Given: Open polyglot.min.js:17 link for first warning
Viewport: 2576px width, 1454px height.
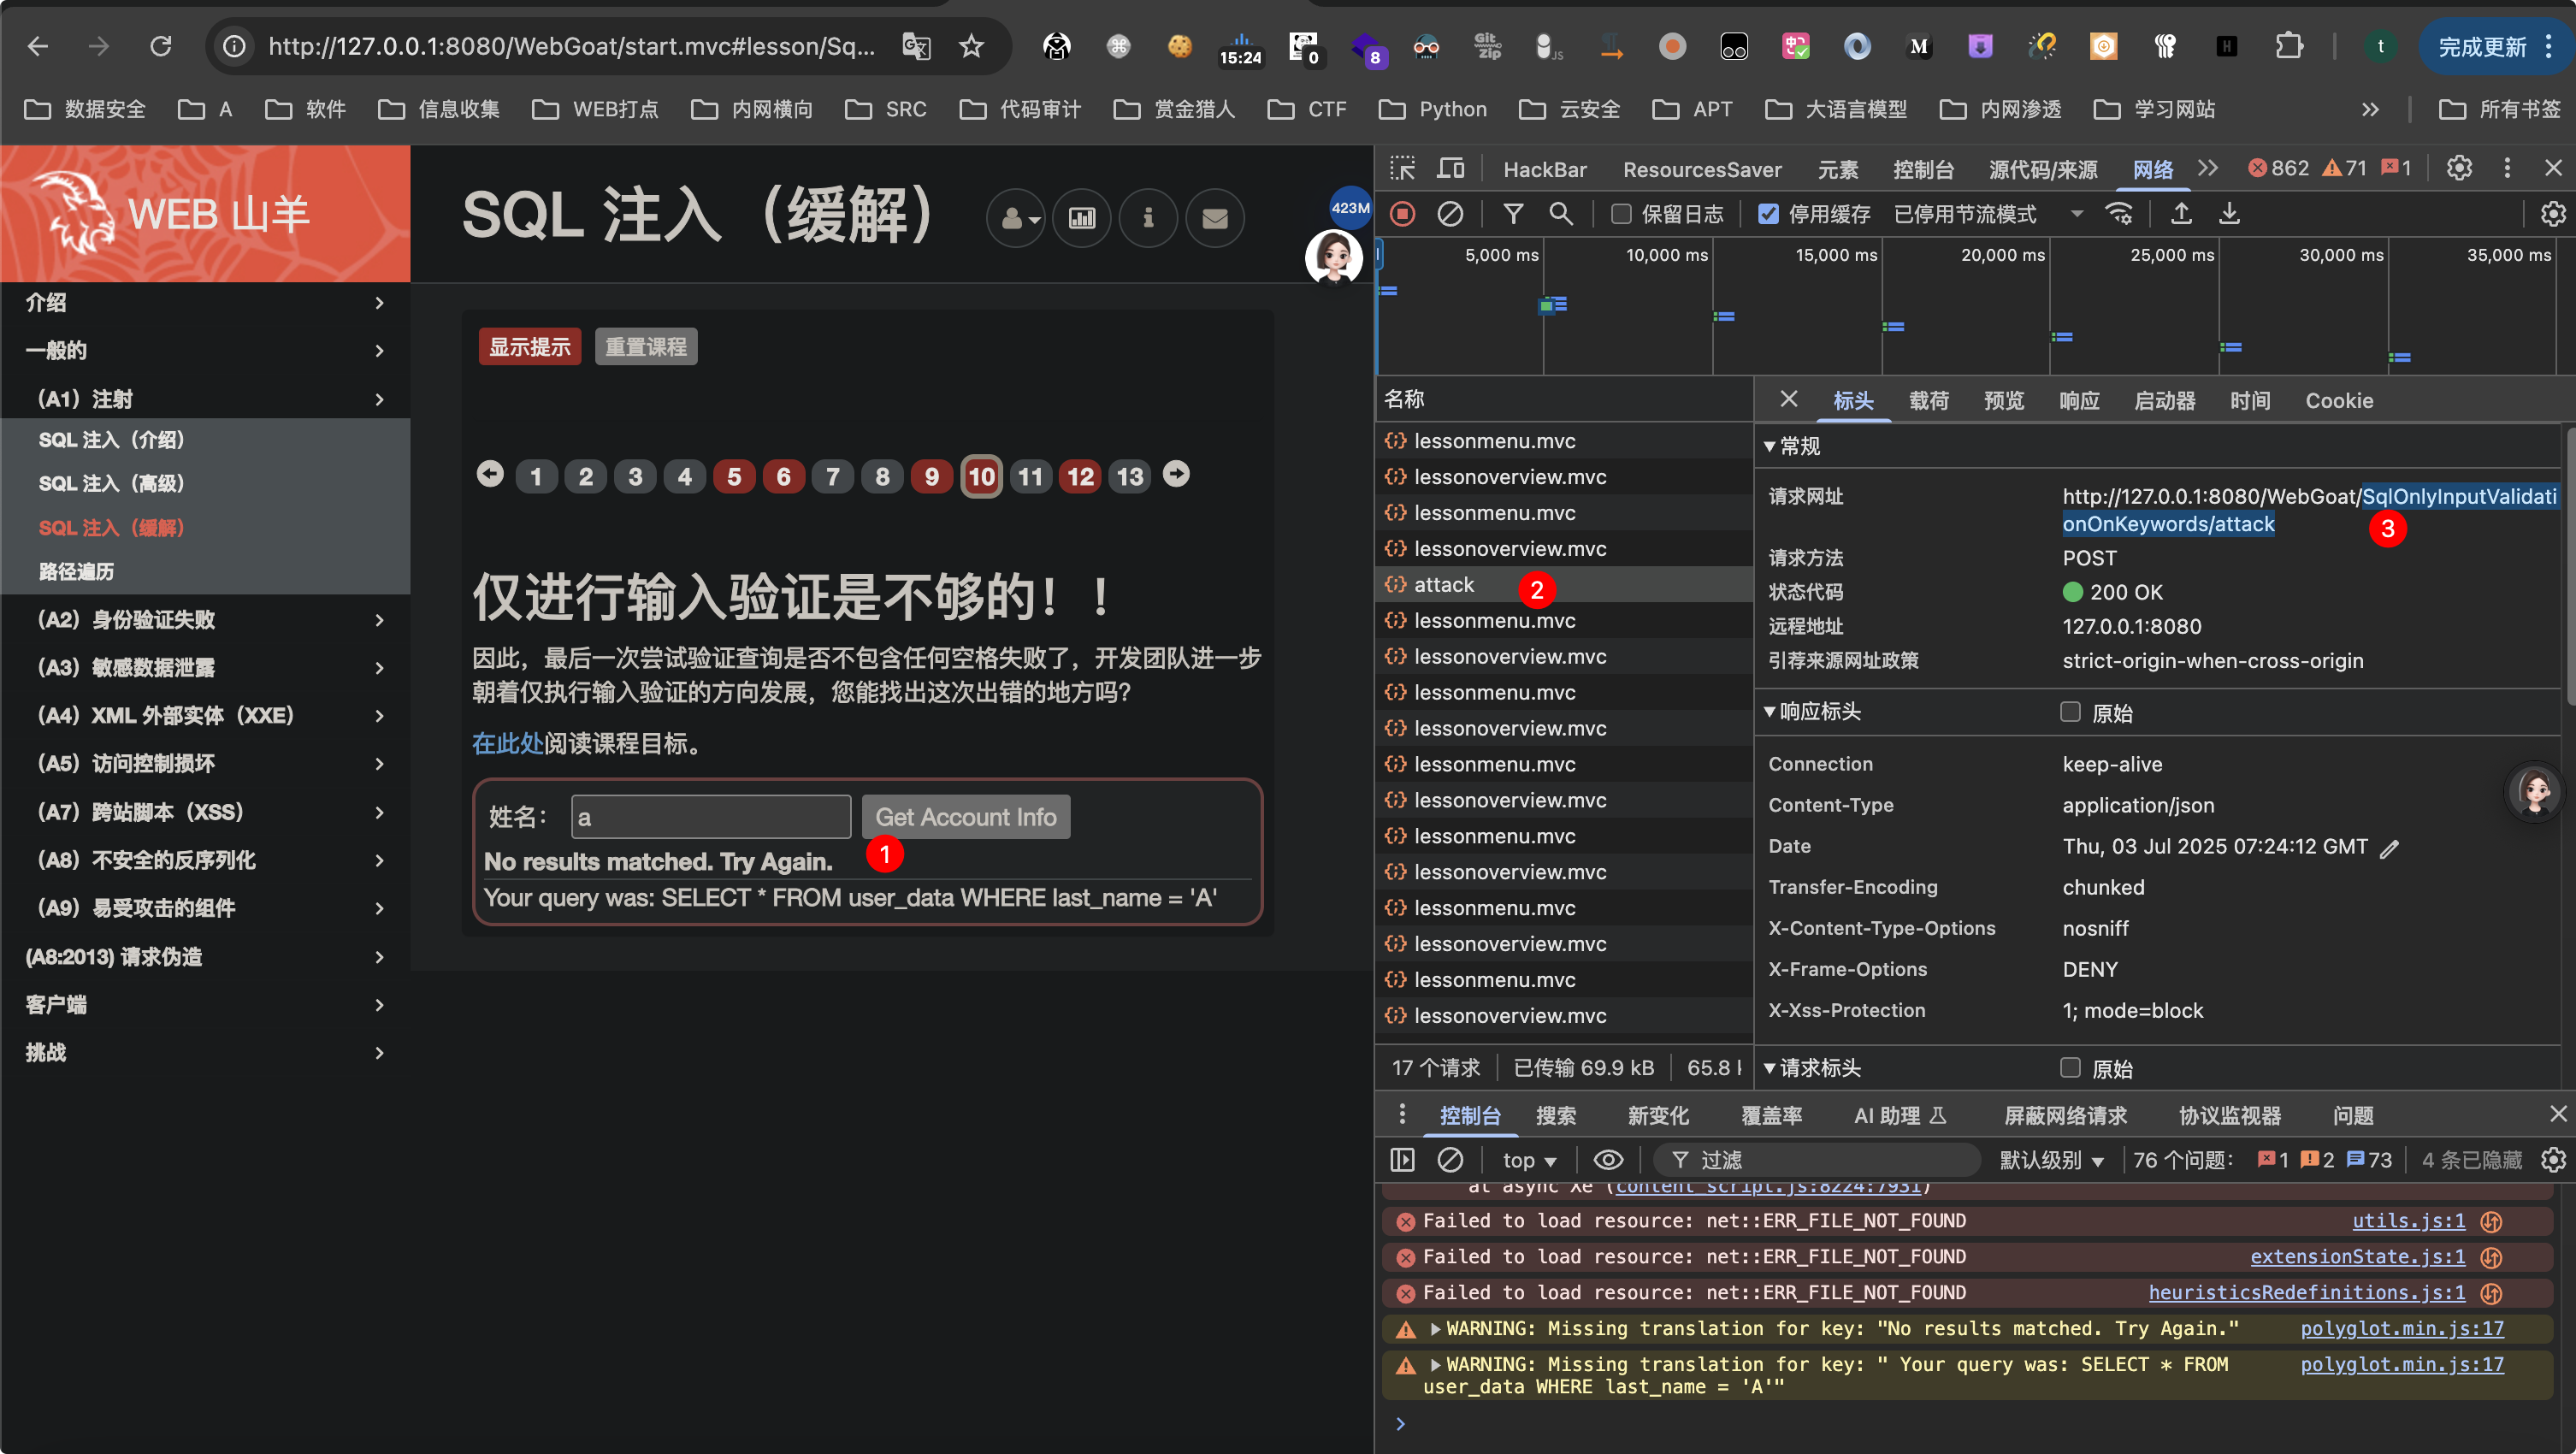Looking at the screenshot, I should tap(2402, 1328).
